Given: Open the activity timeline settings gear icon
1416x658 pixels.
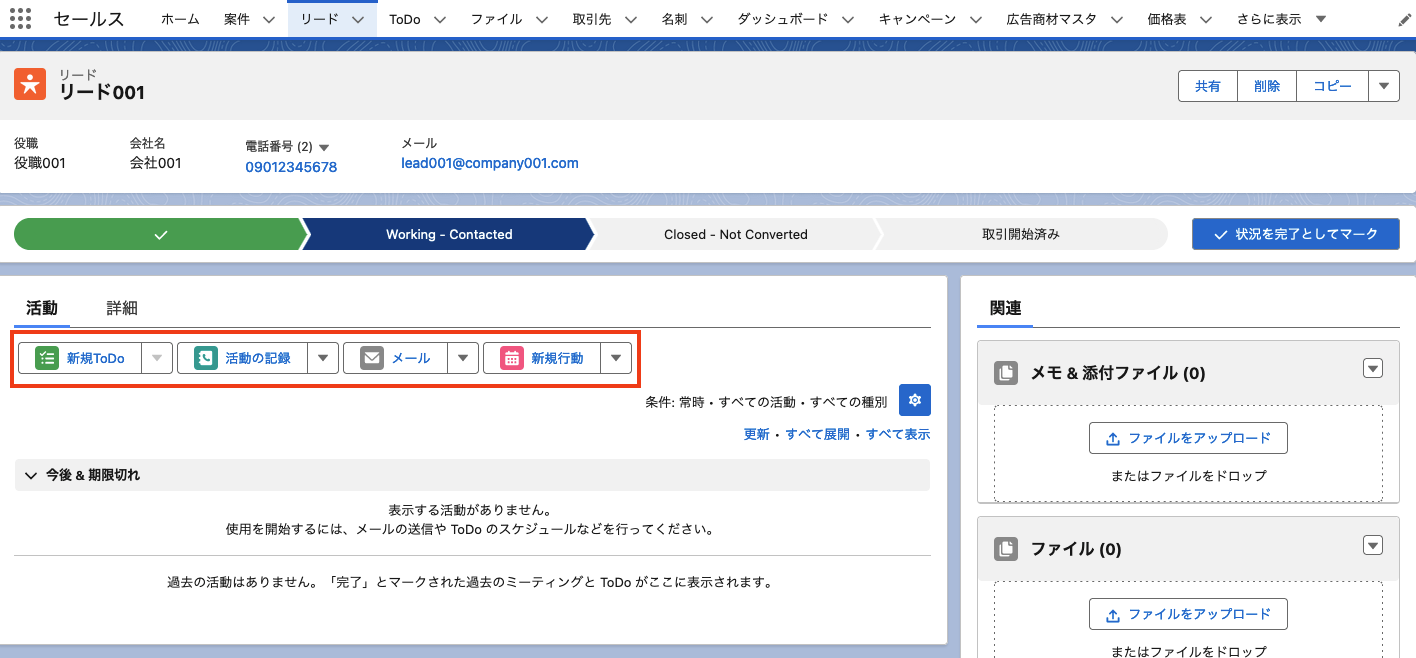Looking at the screenshot, I should tap(914, 399).
